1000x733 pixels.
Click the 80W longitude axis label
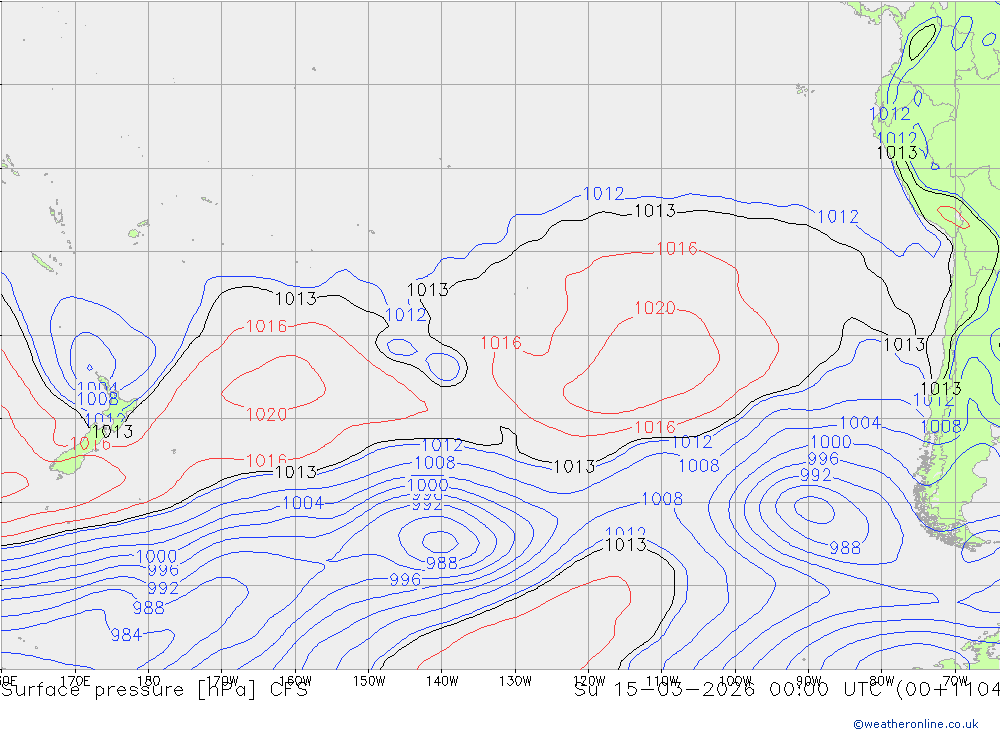pyautogui.click(x=881, y=680)
